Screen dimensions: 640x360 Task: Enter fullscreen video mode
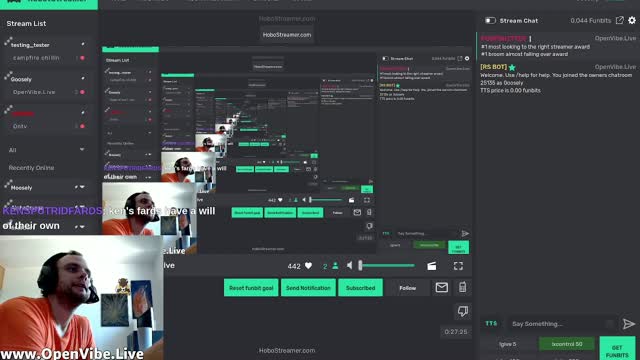tap(458, 266)
